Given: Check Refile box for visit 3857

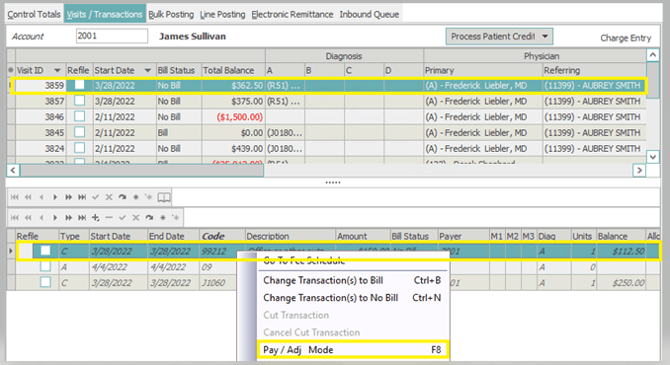Looking at the screenshot, I should click(x=79, y=100).
